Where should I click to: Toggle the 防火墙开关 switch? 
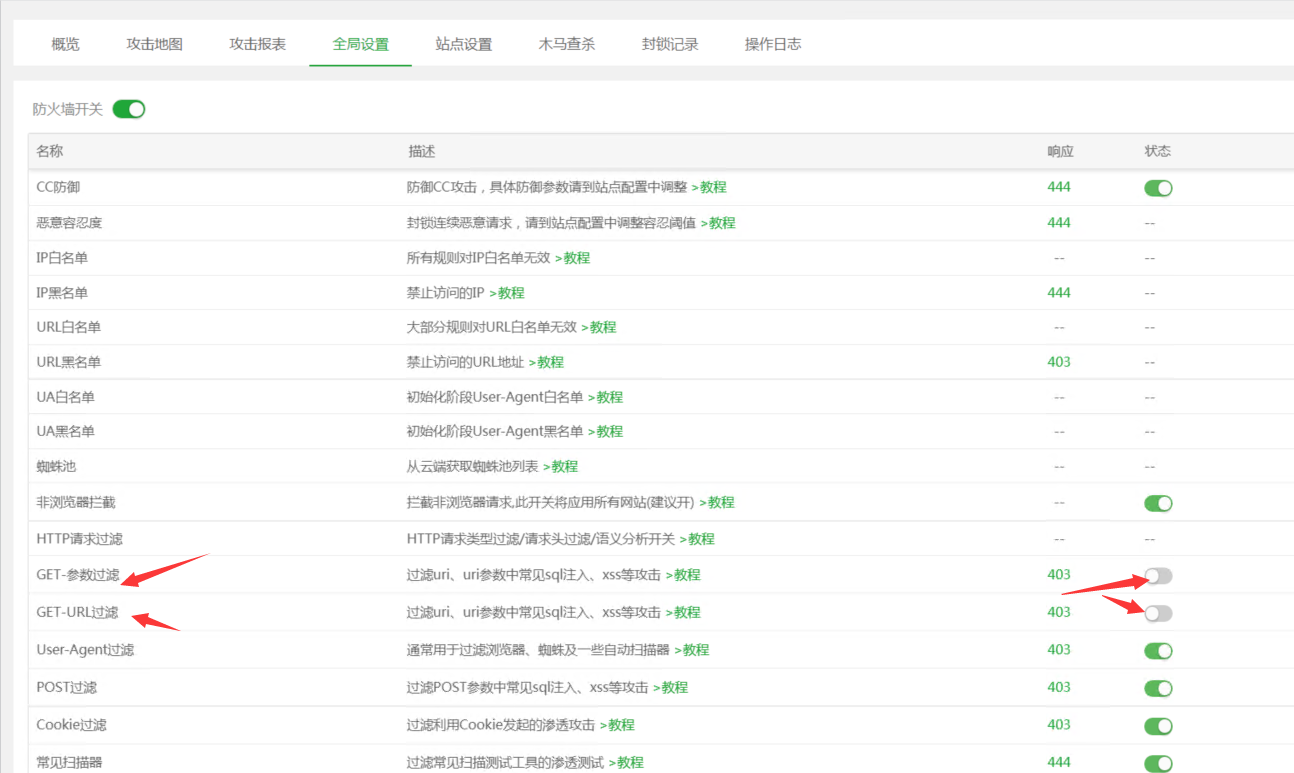point(129,109)
